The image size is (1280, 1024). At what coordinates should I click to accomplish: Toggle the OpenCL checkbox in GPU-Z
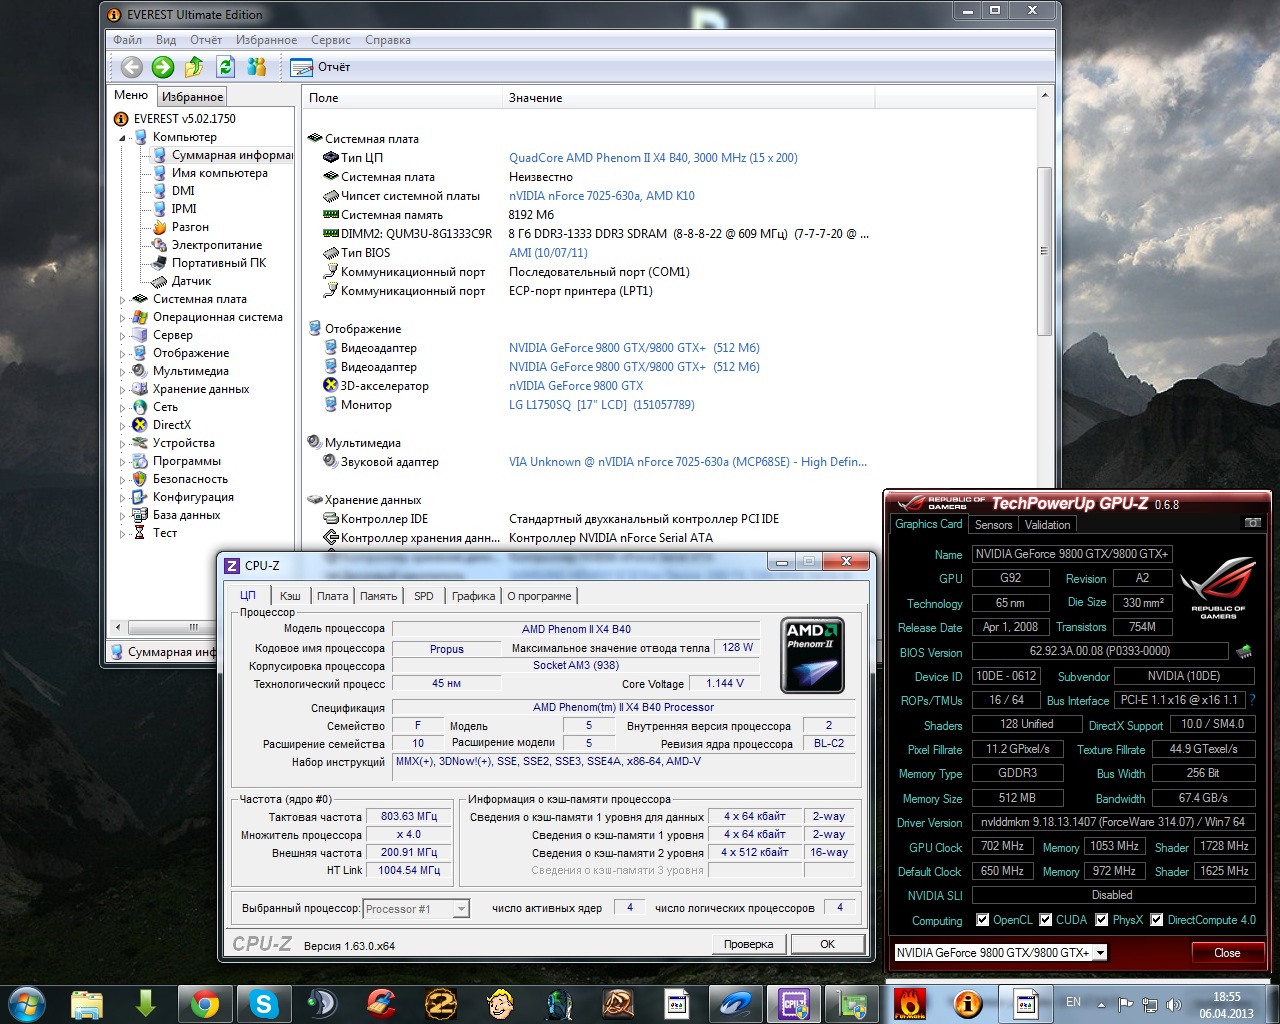click(983, 920)
